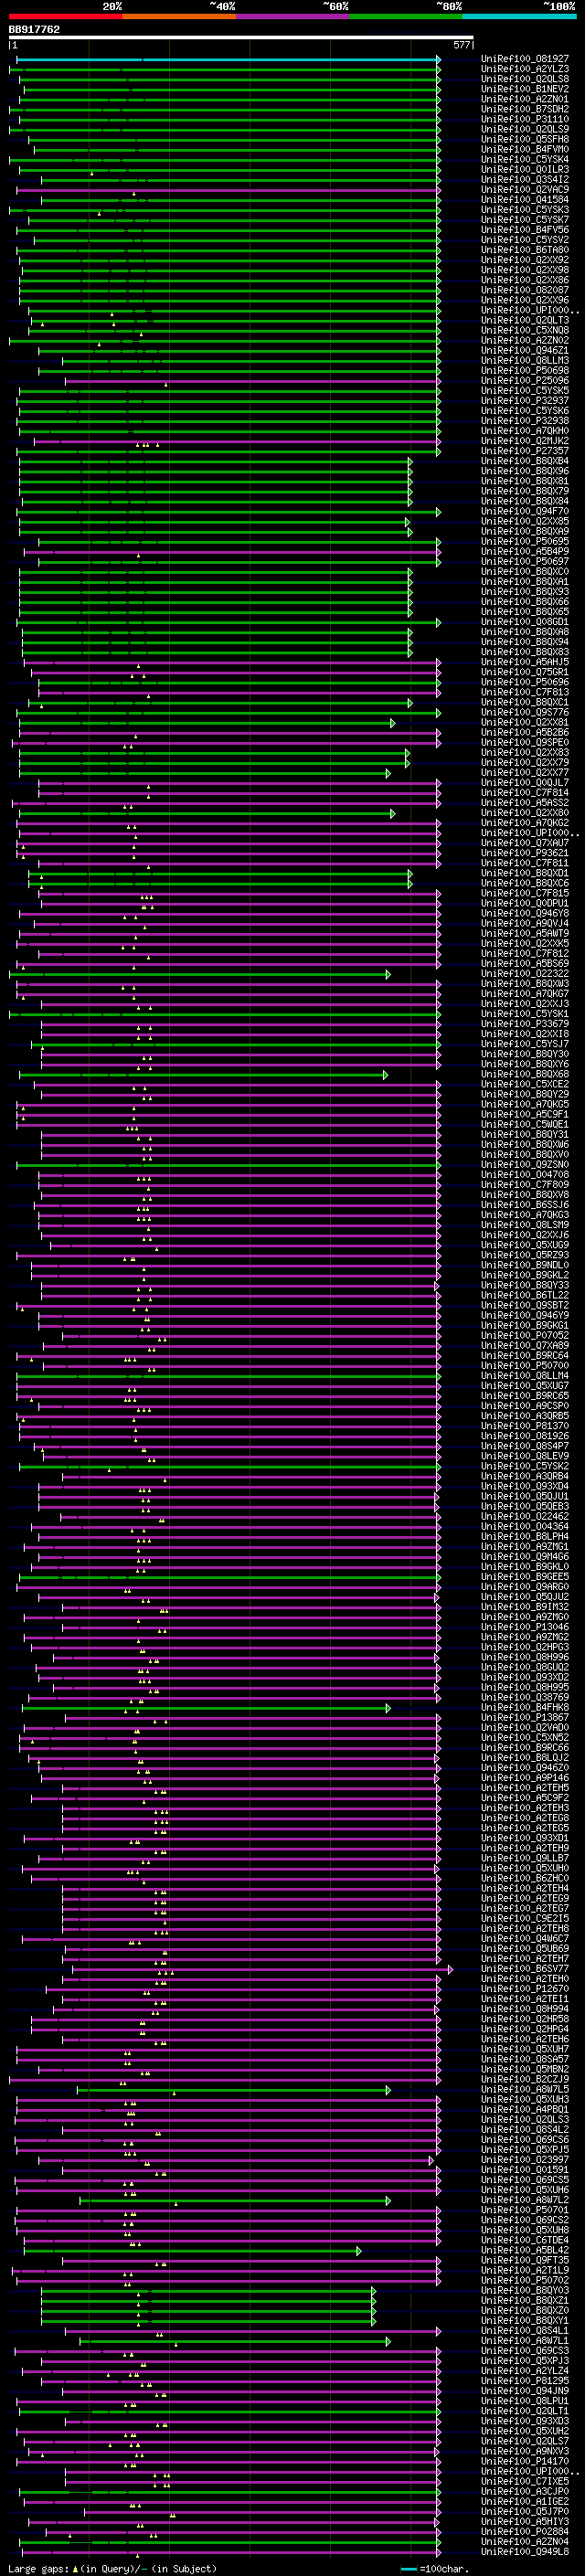Click label UniRef100_A9NXV3
The image size is (585, 2576).
525,2452
